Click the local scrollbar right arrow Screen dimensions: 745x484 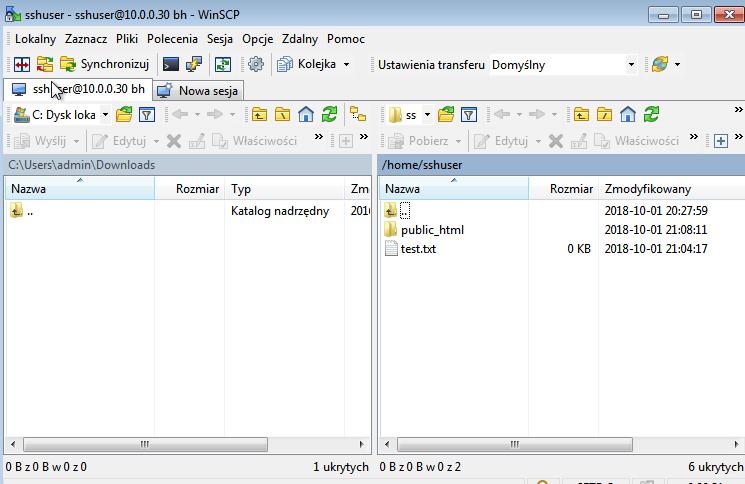coord(362,445)
